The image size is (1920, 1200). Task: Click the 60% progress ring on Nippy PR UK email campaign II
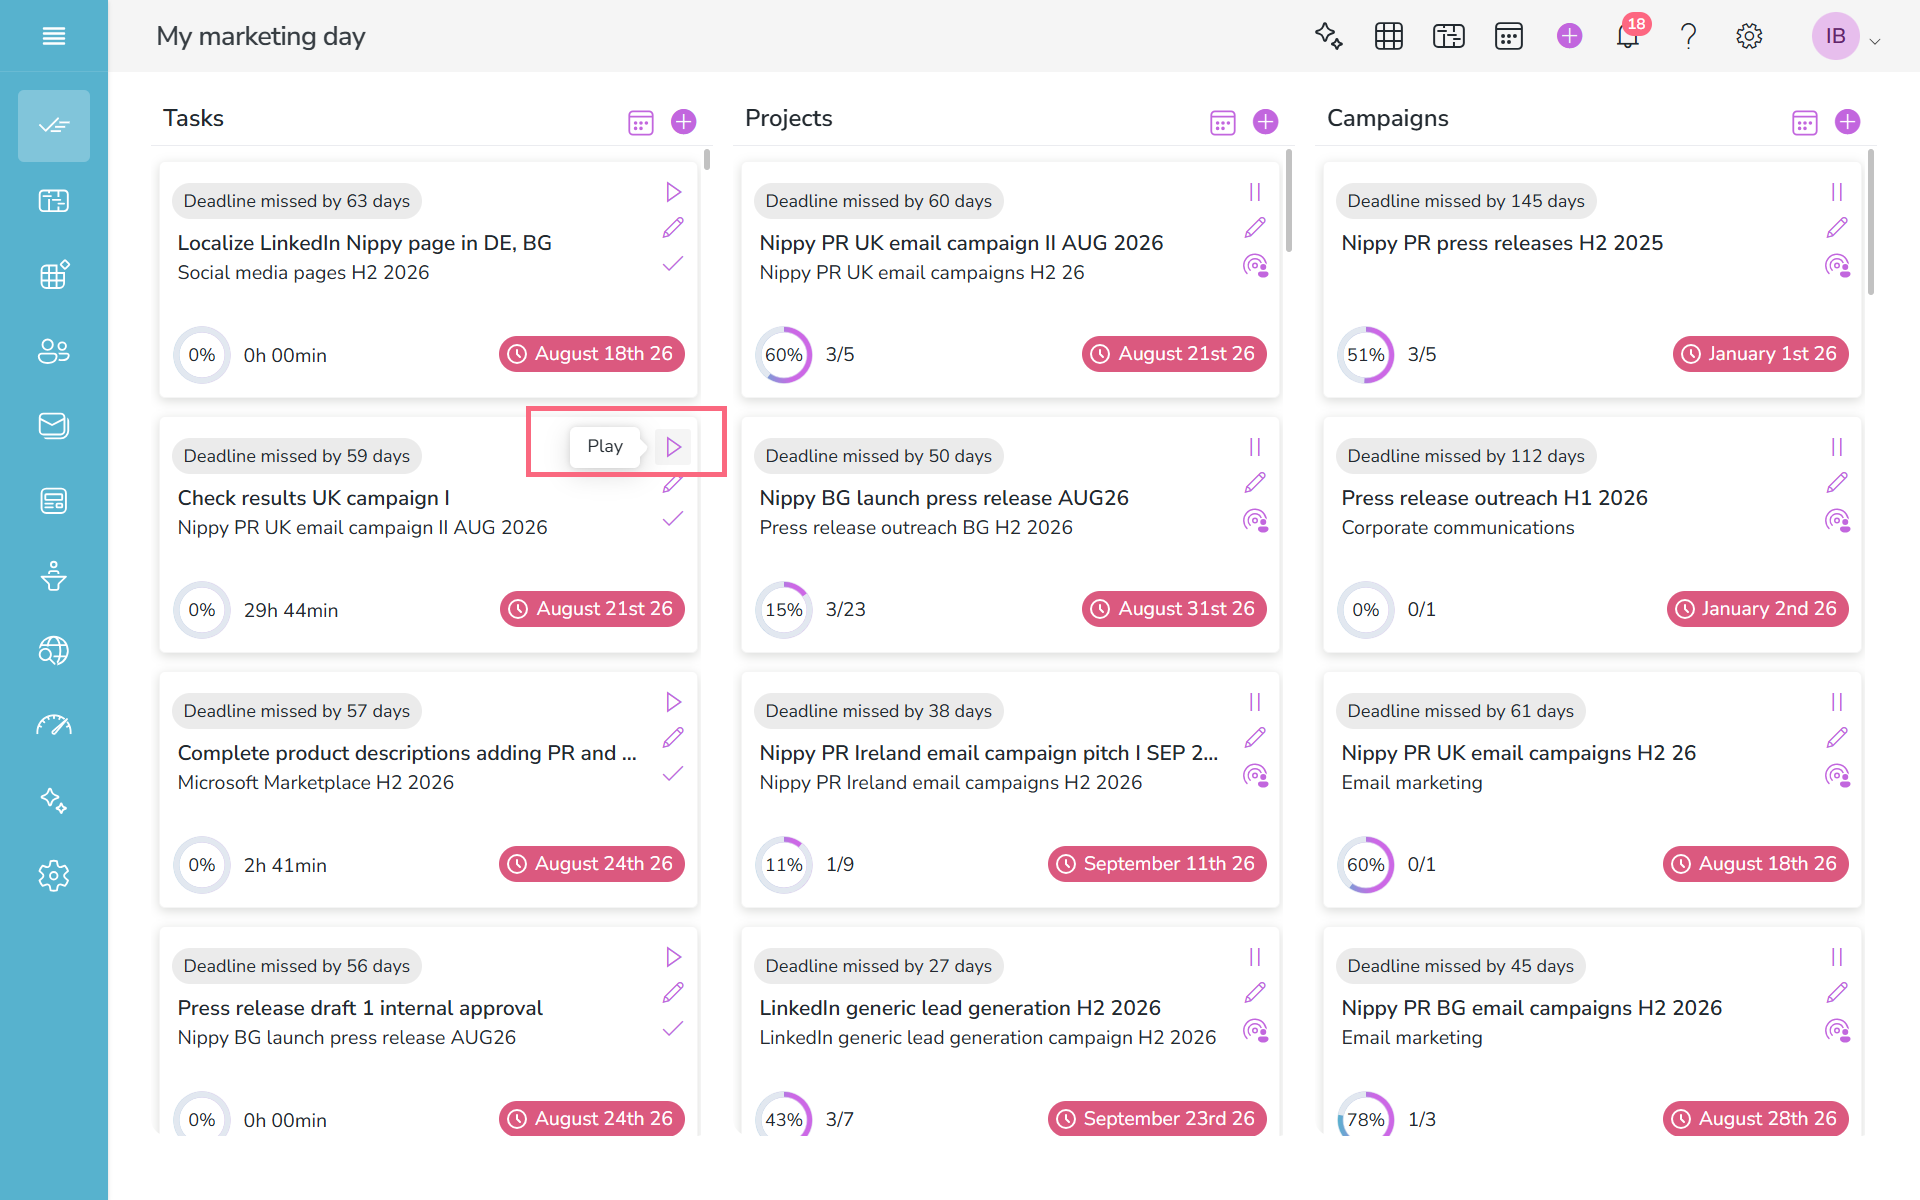pos(784,355)
